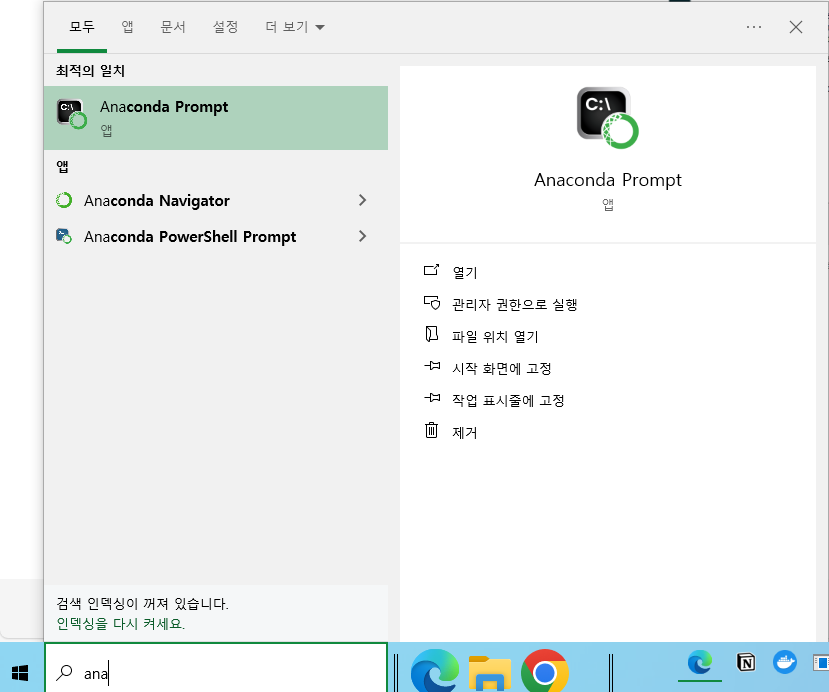Open the Windows Start button
Screen dimensions: 829x692
pyautogui.click(x=20, y=672)
